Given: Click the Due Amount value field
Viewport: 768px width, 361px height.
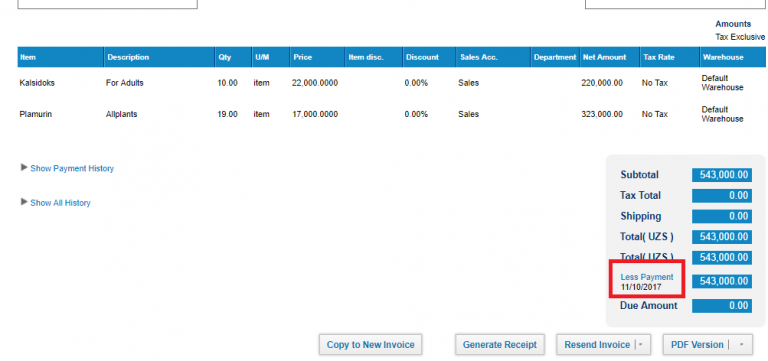Looking at the screenshot, I should point(722,306).
